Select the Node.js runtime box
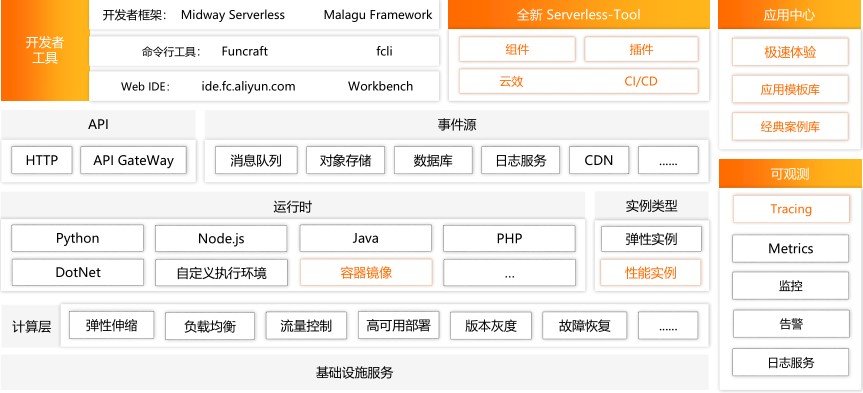This screenshot has width=863, height=393. [221, 238]
